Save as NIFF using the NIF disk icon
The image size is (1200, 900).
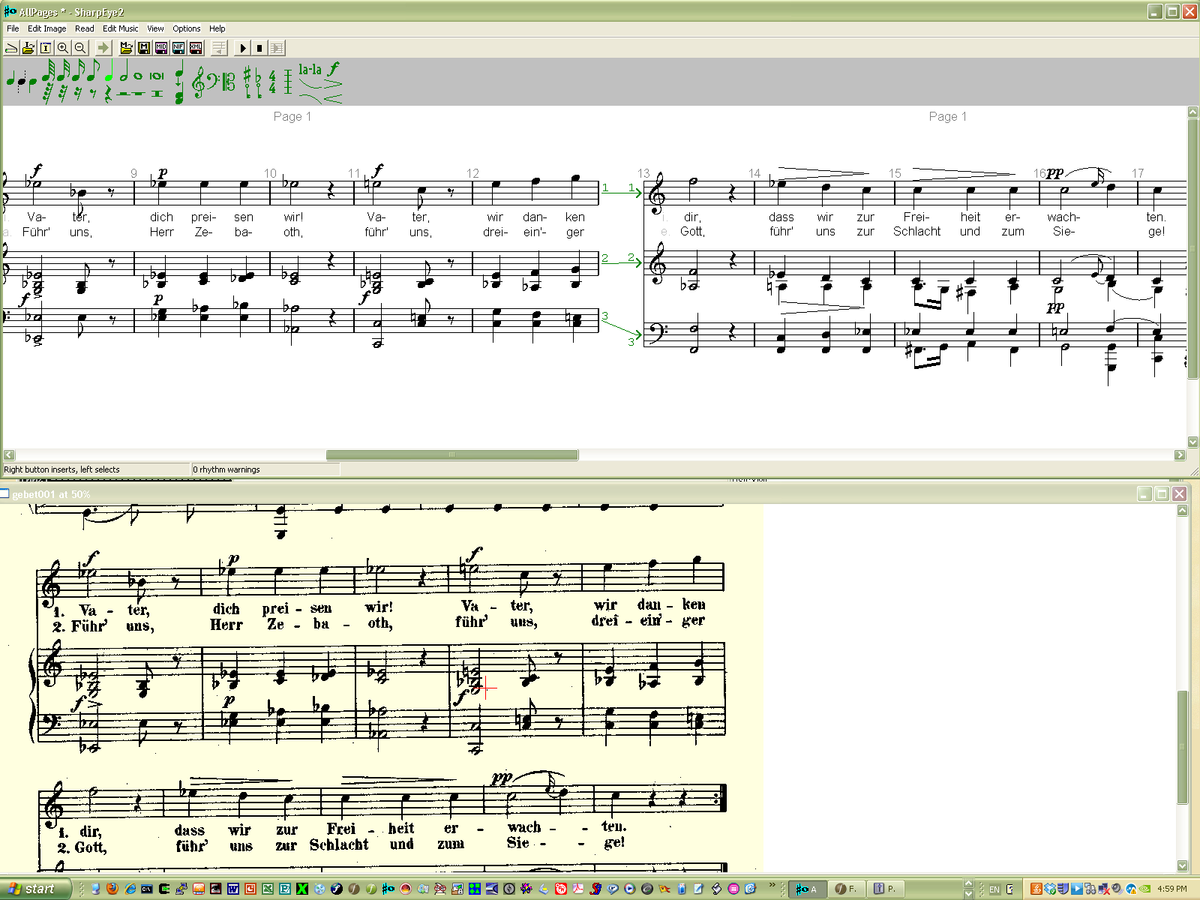coord(178,48)
